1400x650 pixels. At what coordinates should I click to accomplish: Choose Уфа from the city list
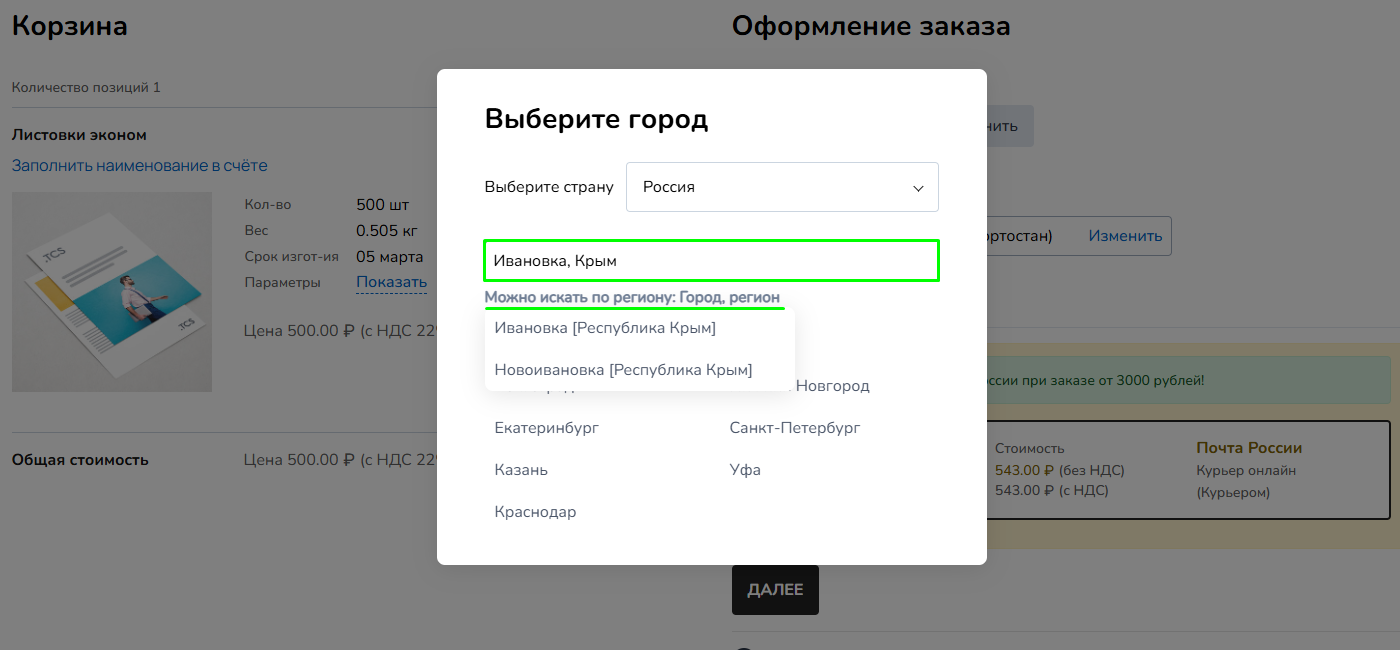point(745,469)
